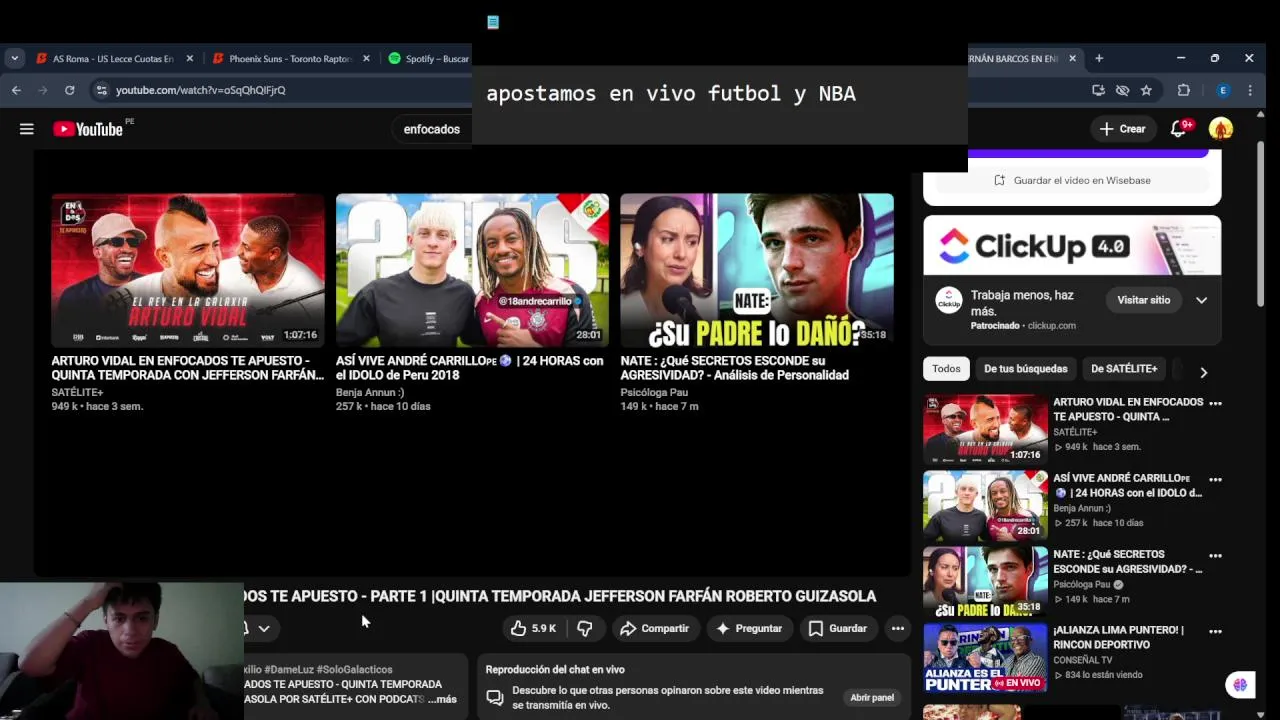Image resolution: width=1280 pixels, height=720 pixels.
Task: Click the hashtag #SoloGalacticos
Action: point(354,670)
